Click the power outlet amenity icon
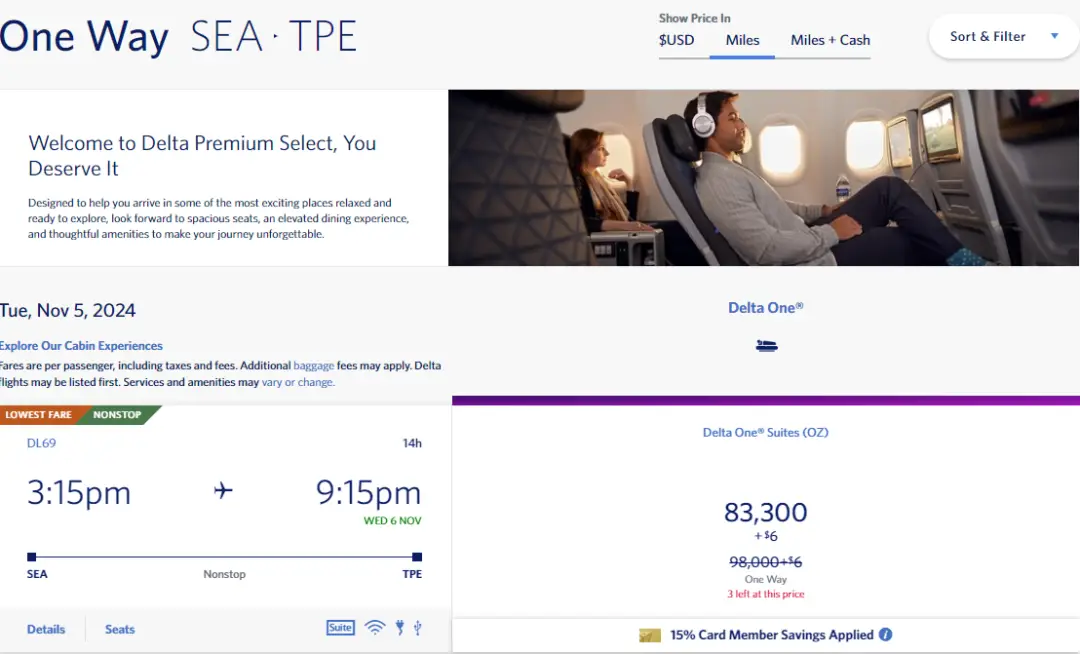Image resolution: width=1080 pixels, height=654 pixels. point(399,628)
